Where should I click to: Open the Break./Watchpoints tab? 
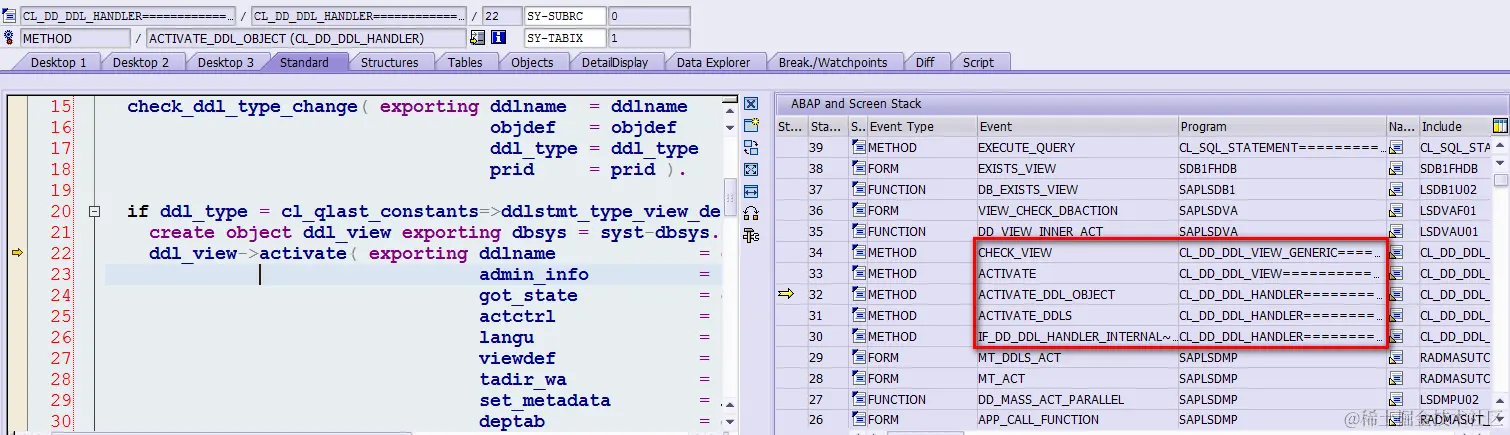pyautogui.click(x=833, y=62)
